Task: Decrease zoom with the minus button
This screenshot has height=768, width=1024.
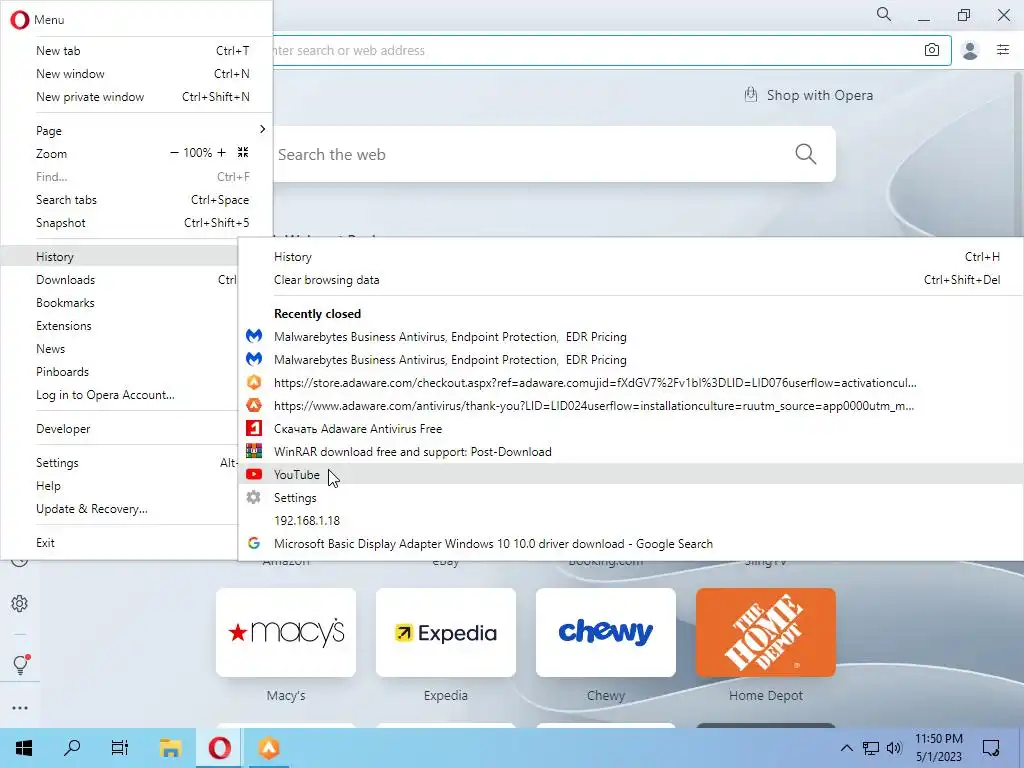Action: click(174, 153)
